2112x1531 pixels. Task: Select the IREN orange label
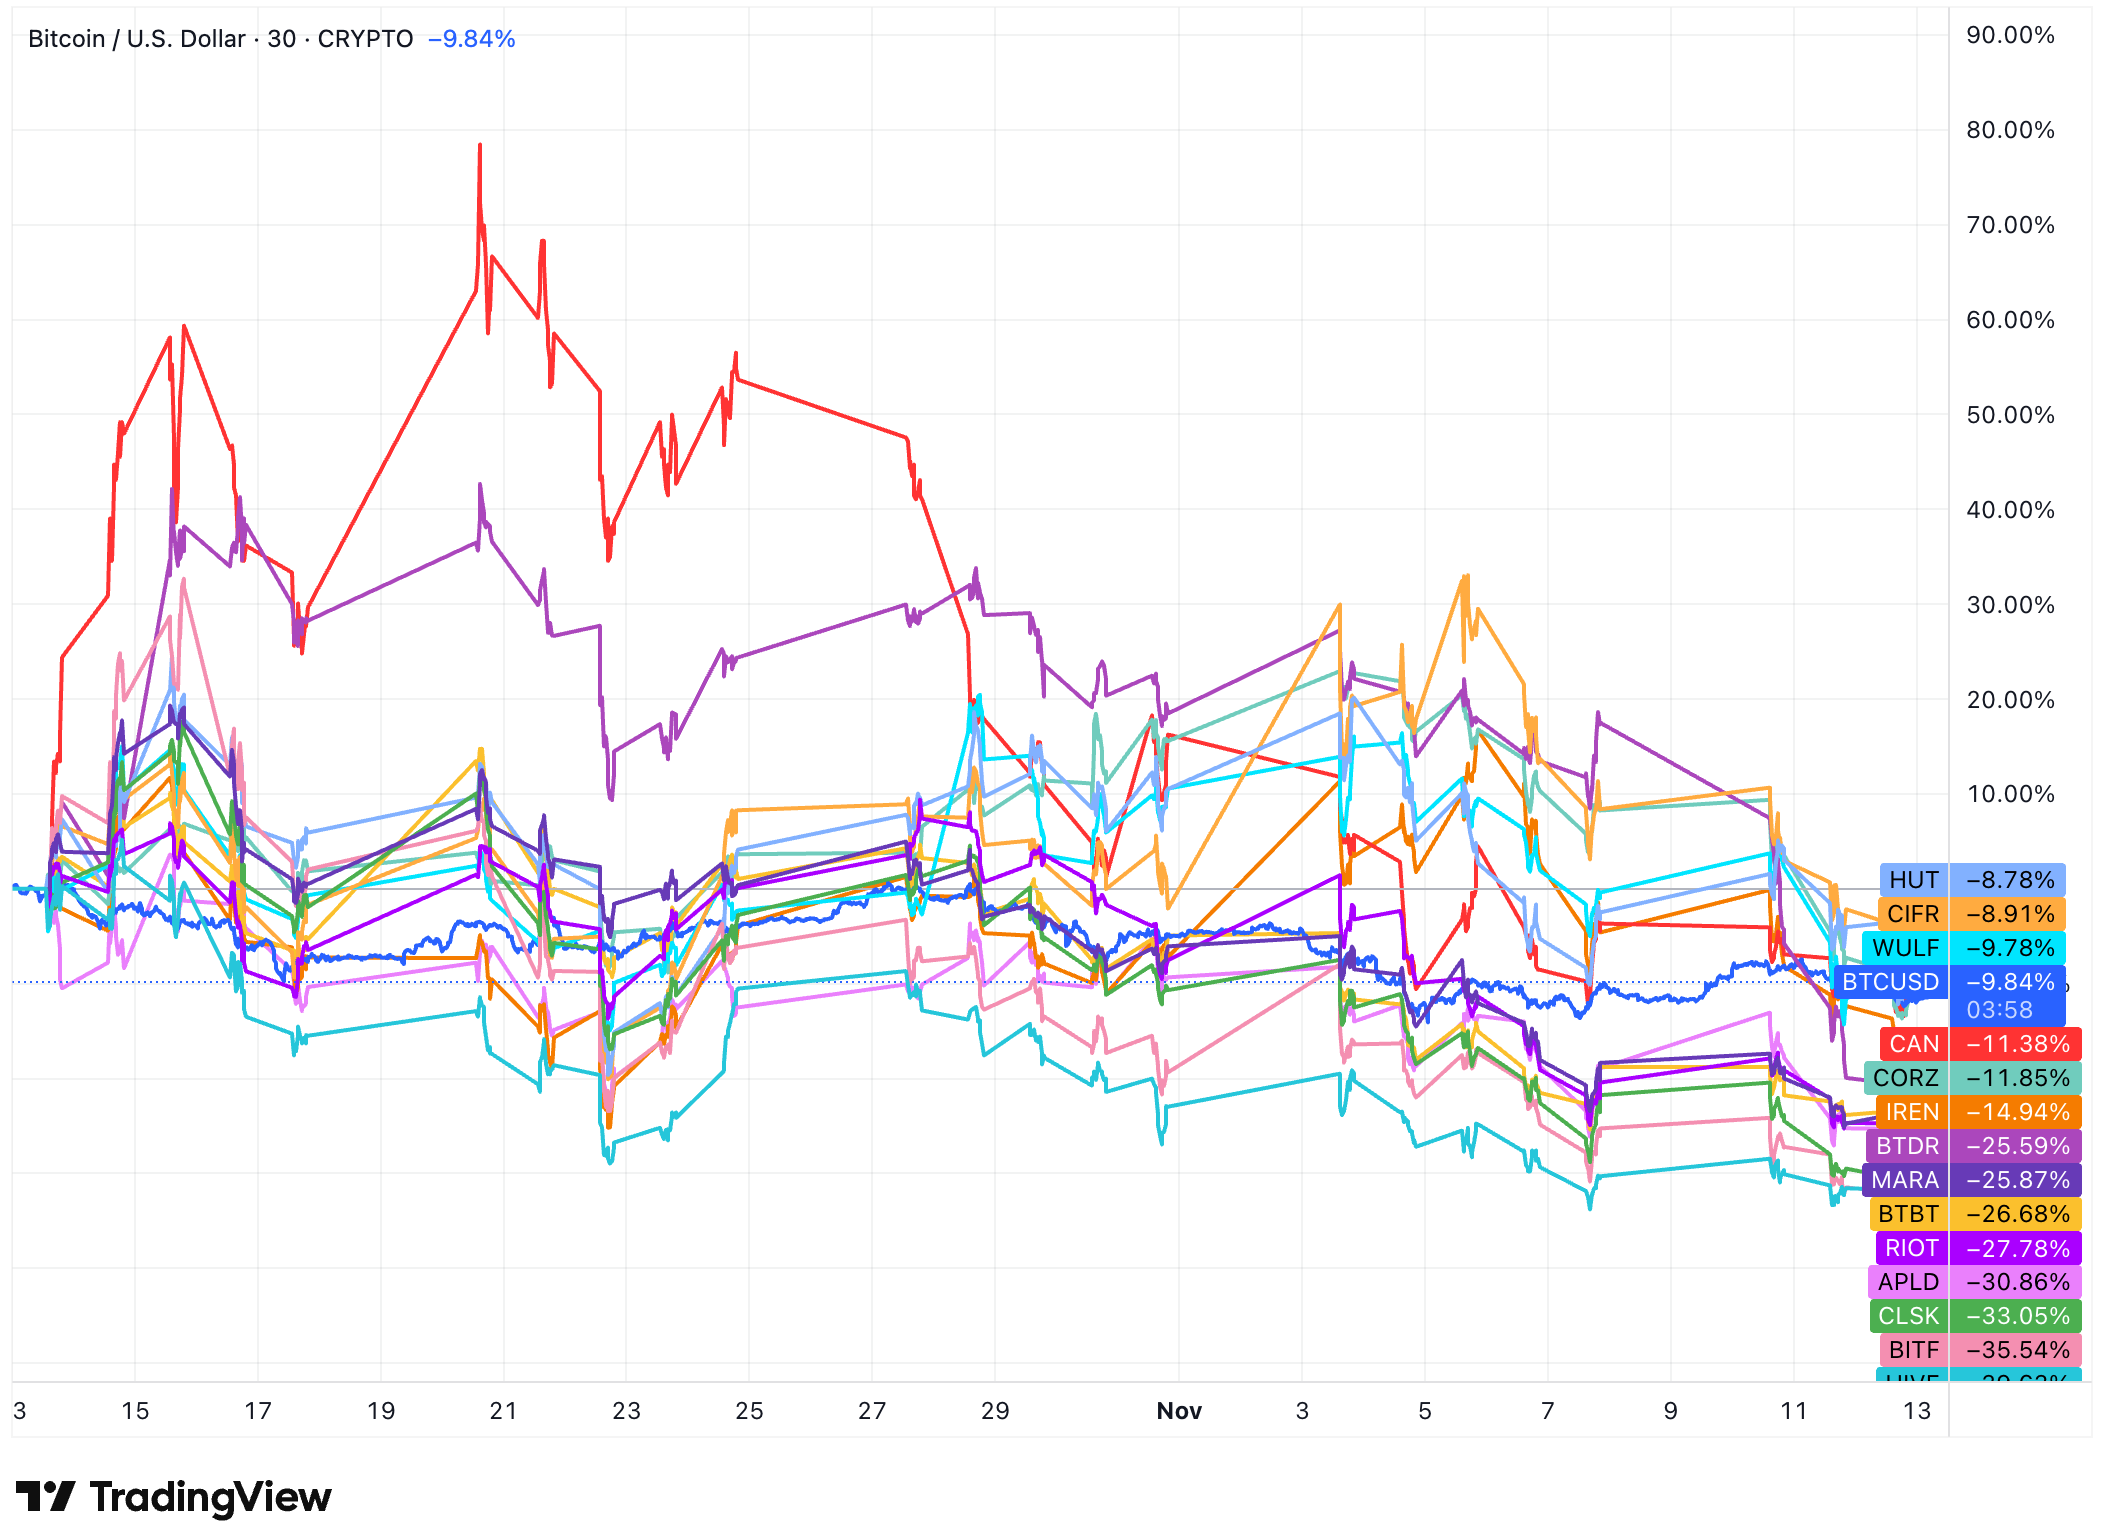tap(1911, 1112)
